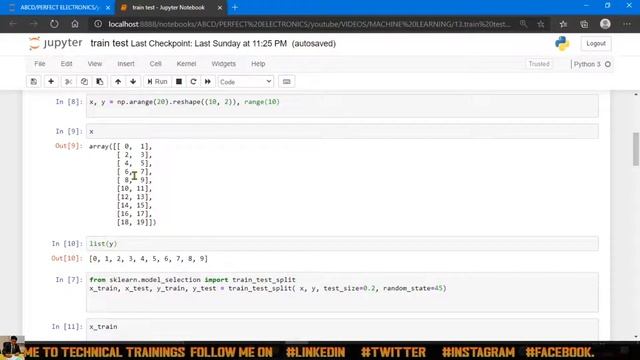Click the Out[10] list output text
The height and width of the screenshot is (360, 640).
tap(149, 259)
